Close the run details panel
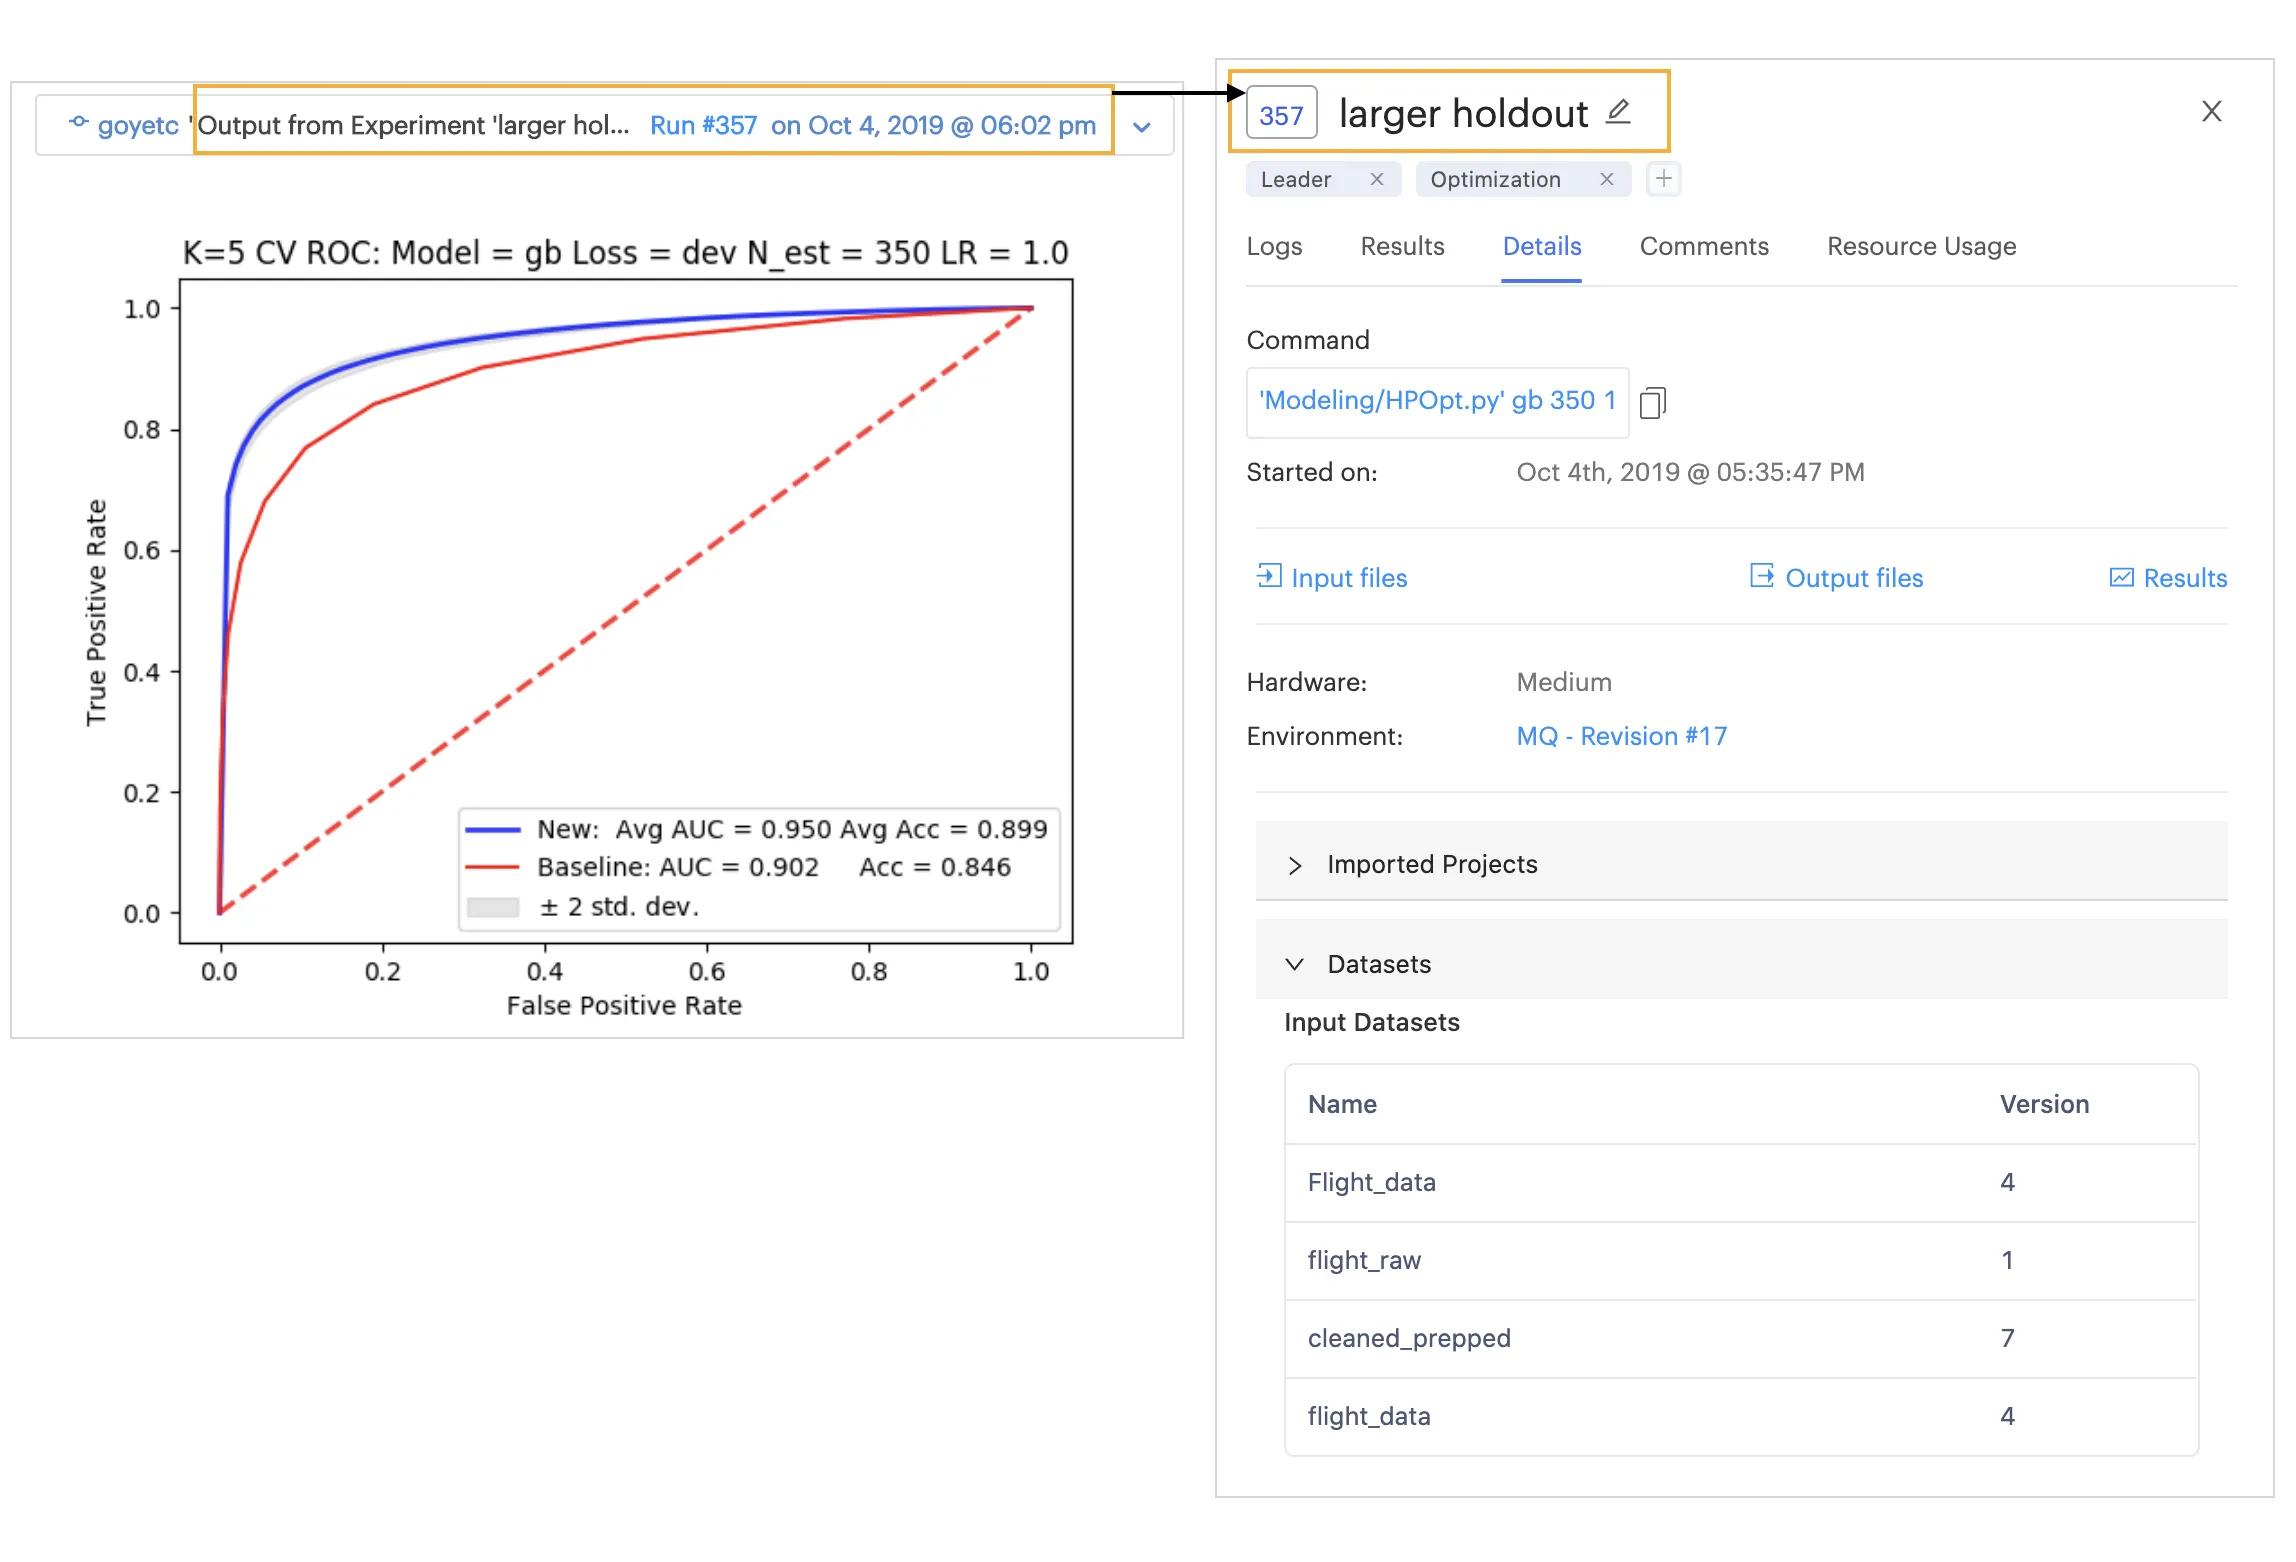Screen dimensions: 2296x1562 pos(2211,111)
